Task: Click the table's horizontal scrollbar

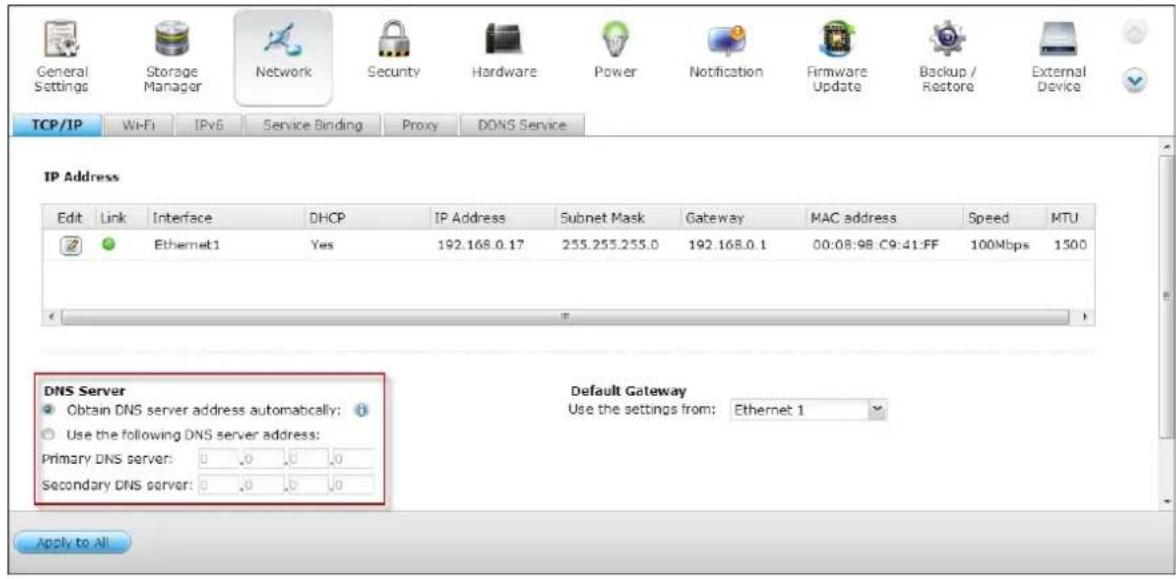Action: pos(566,316)
